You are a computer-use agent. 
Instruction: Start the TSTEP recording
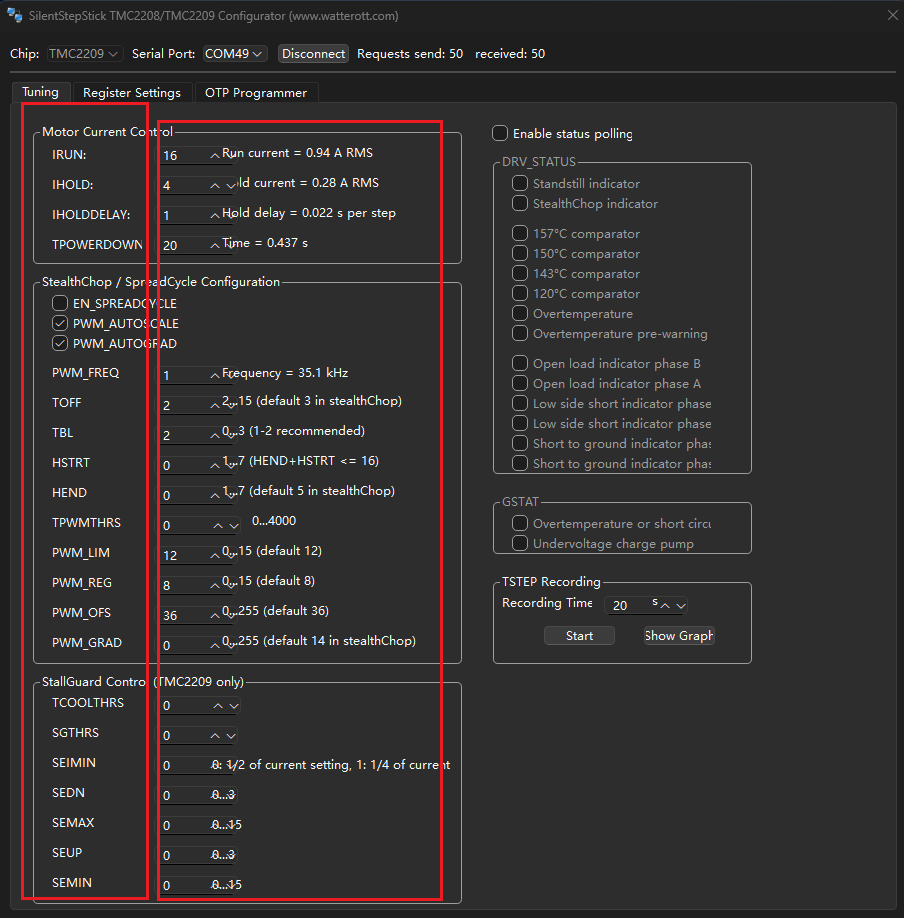click(x=579, y=636)
